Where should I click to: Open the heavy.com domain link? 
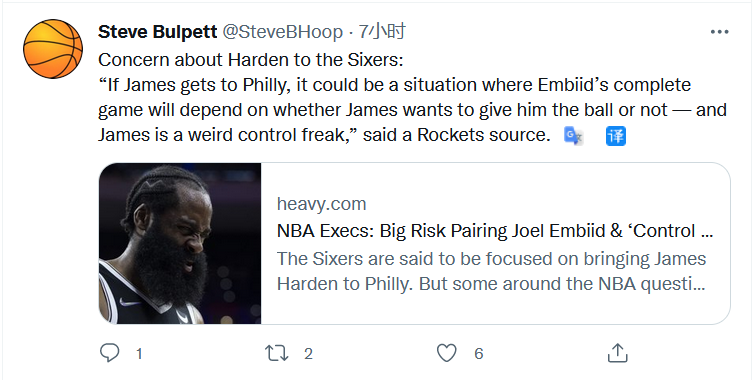(322, 204)
